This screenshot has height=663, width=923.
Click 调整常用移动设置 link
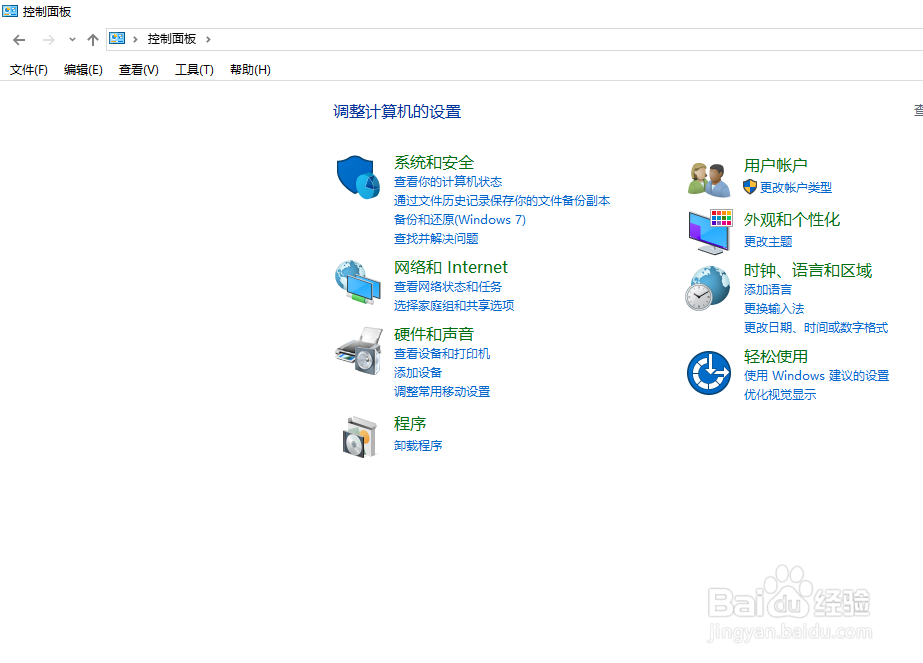click(x=442, y=392)
